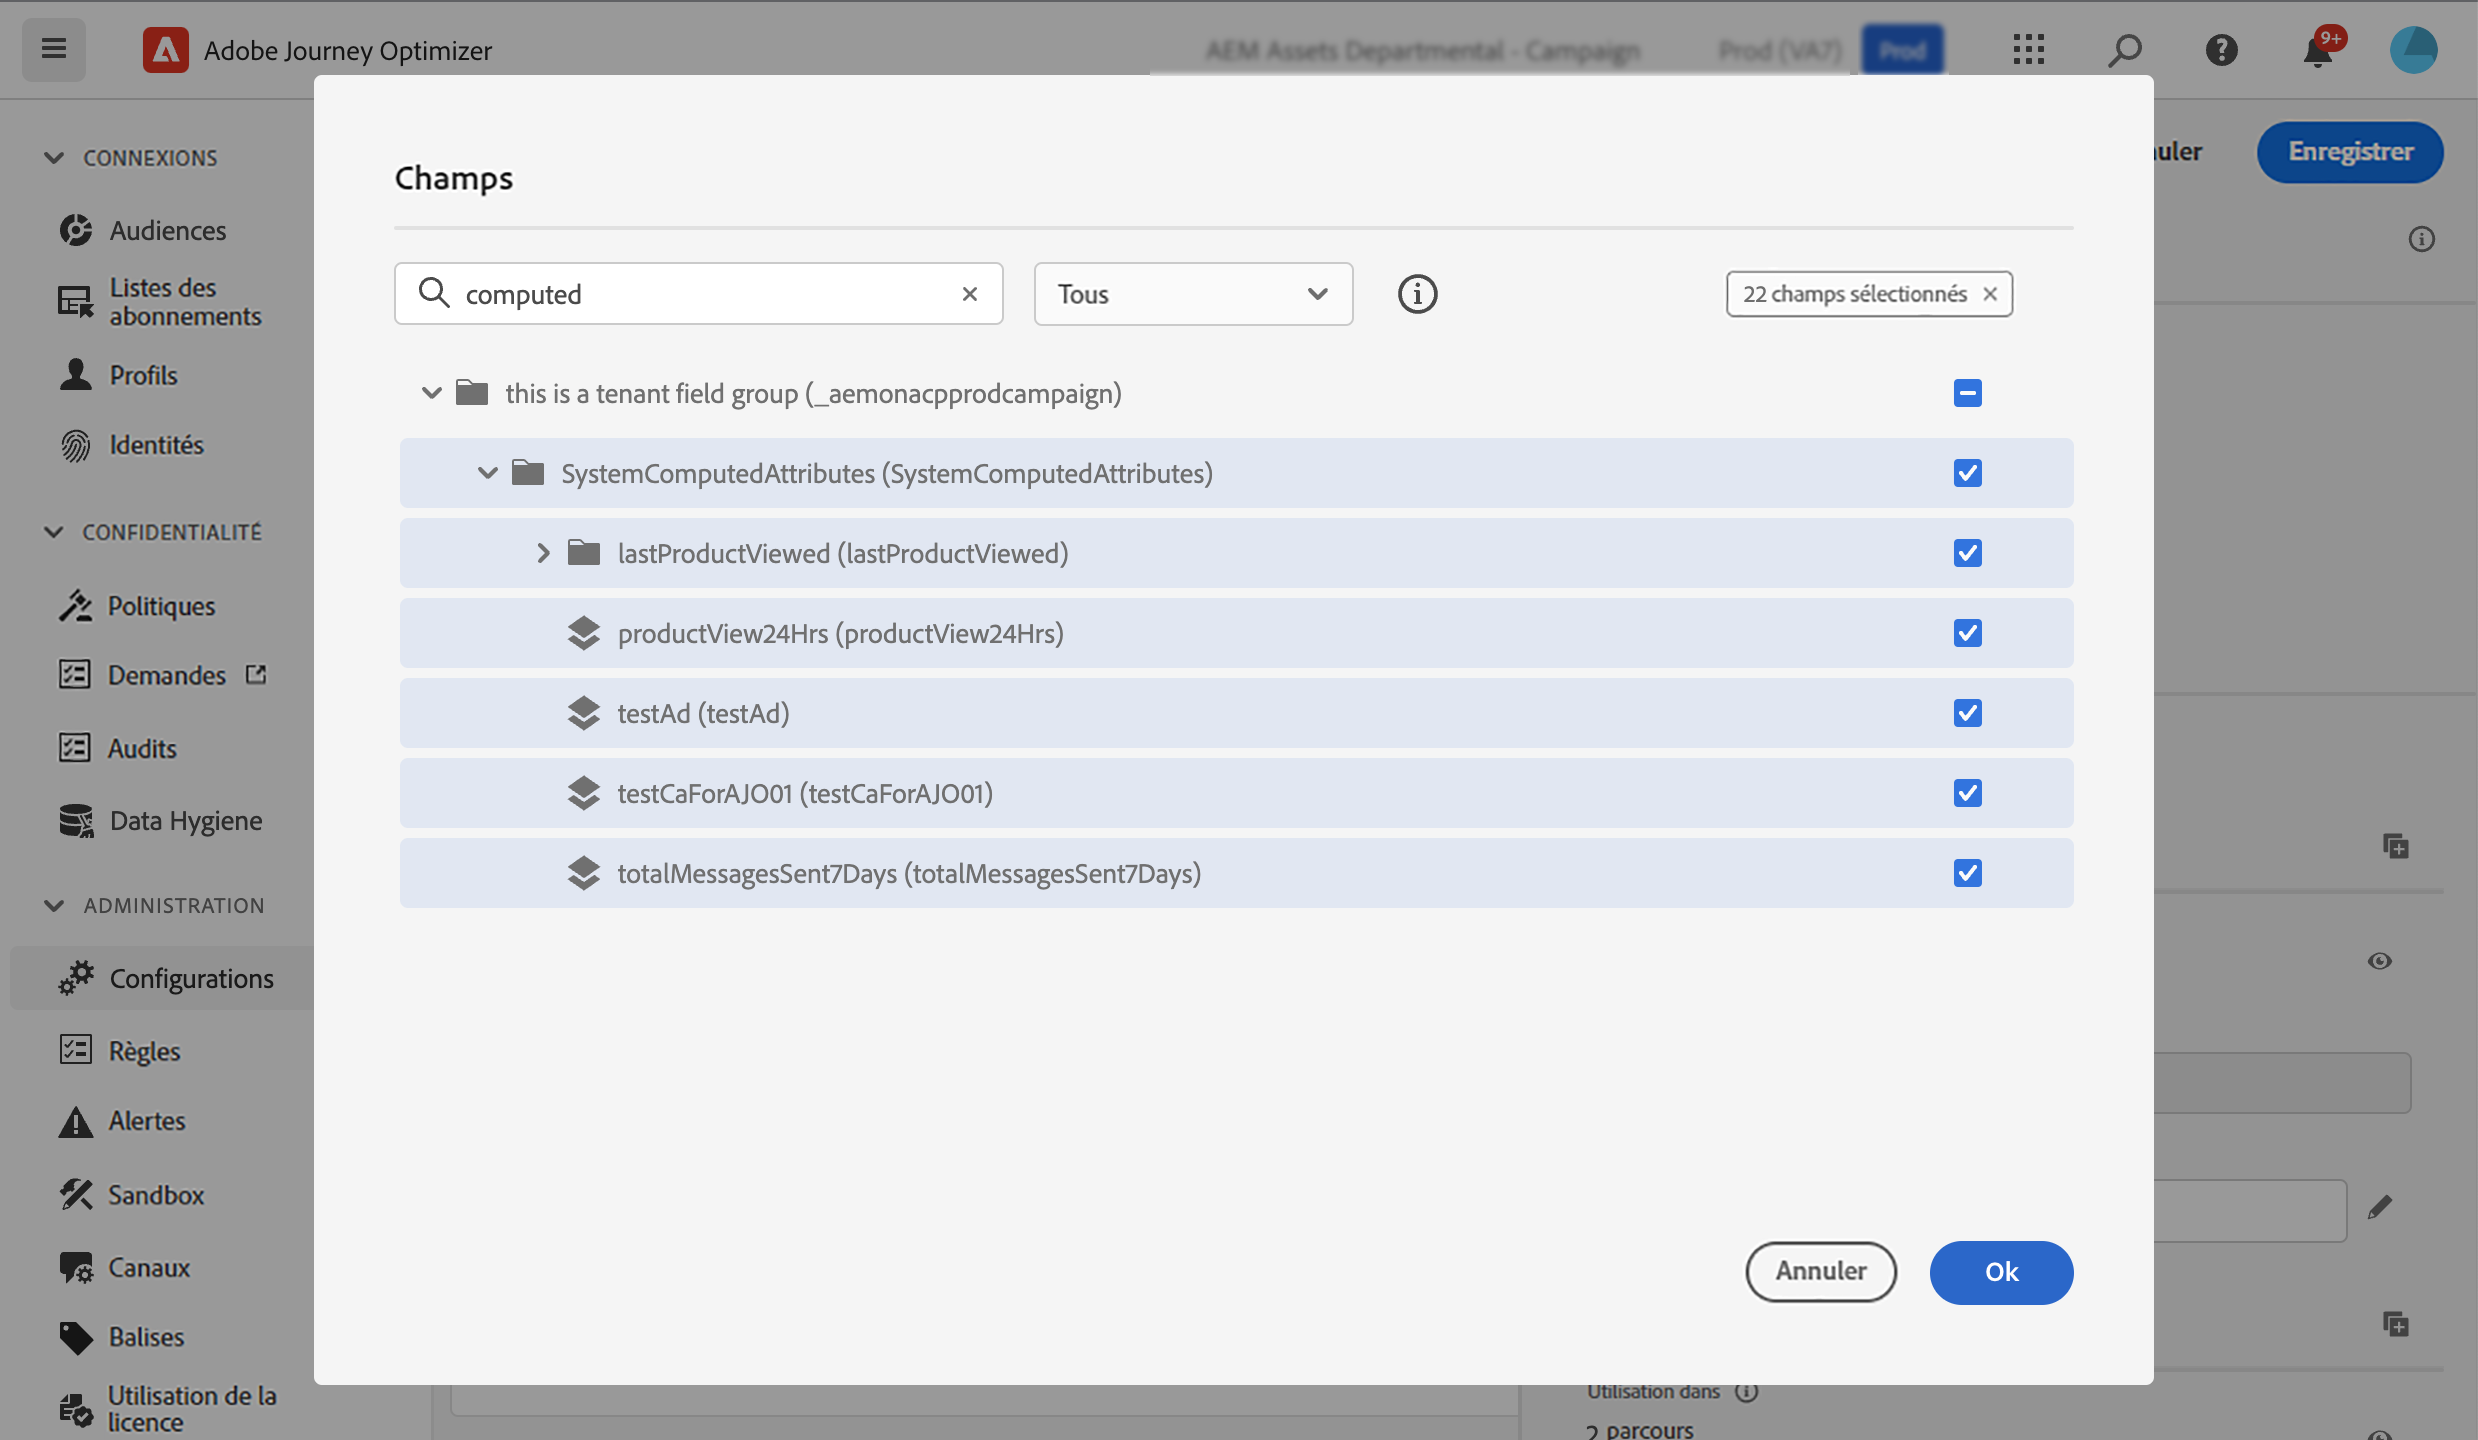The width and height of the screenshot is (2478, 1440).
Task: Collapse the SystemComputedAttributes folder
Action: [487, 473]
